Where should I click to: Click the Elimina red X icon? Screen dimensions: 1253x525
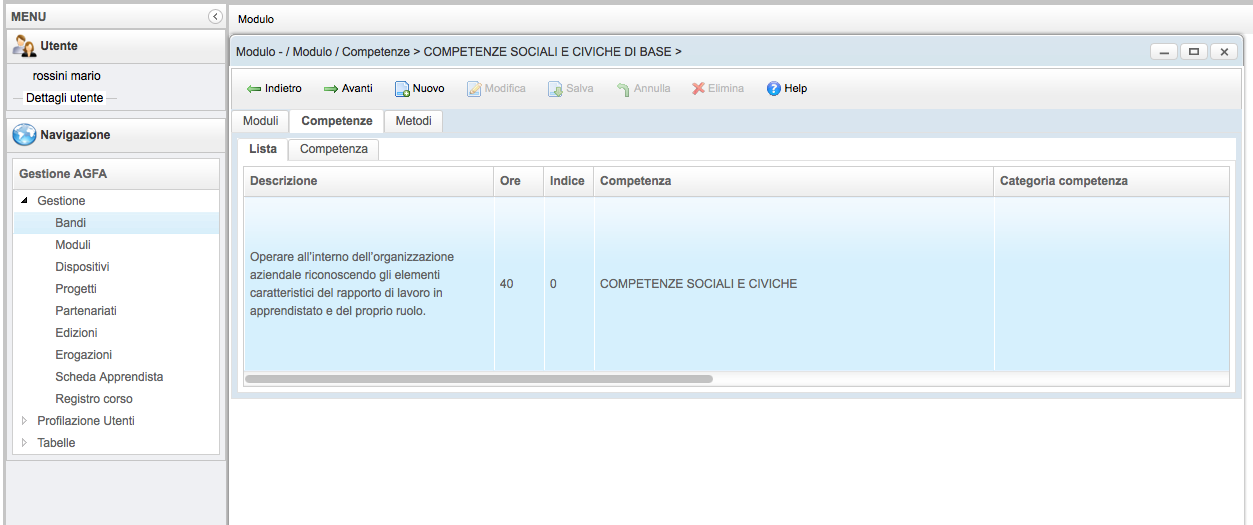point(699,89)
